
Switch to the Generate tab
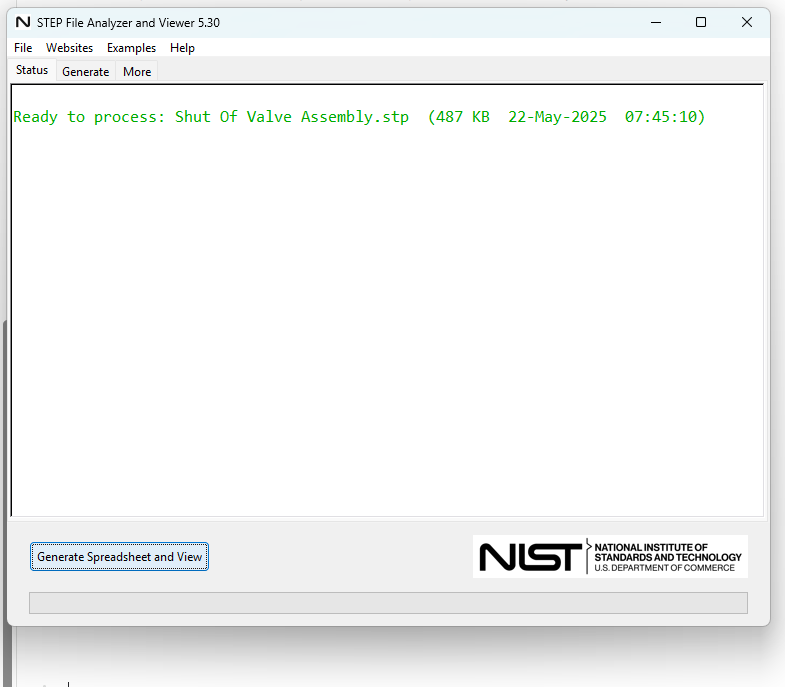point(85,72)
